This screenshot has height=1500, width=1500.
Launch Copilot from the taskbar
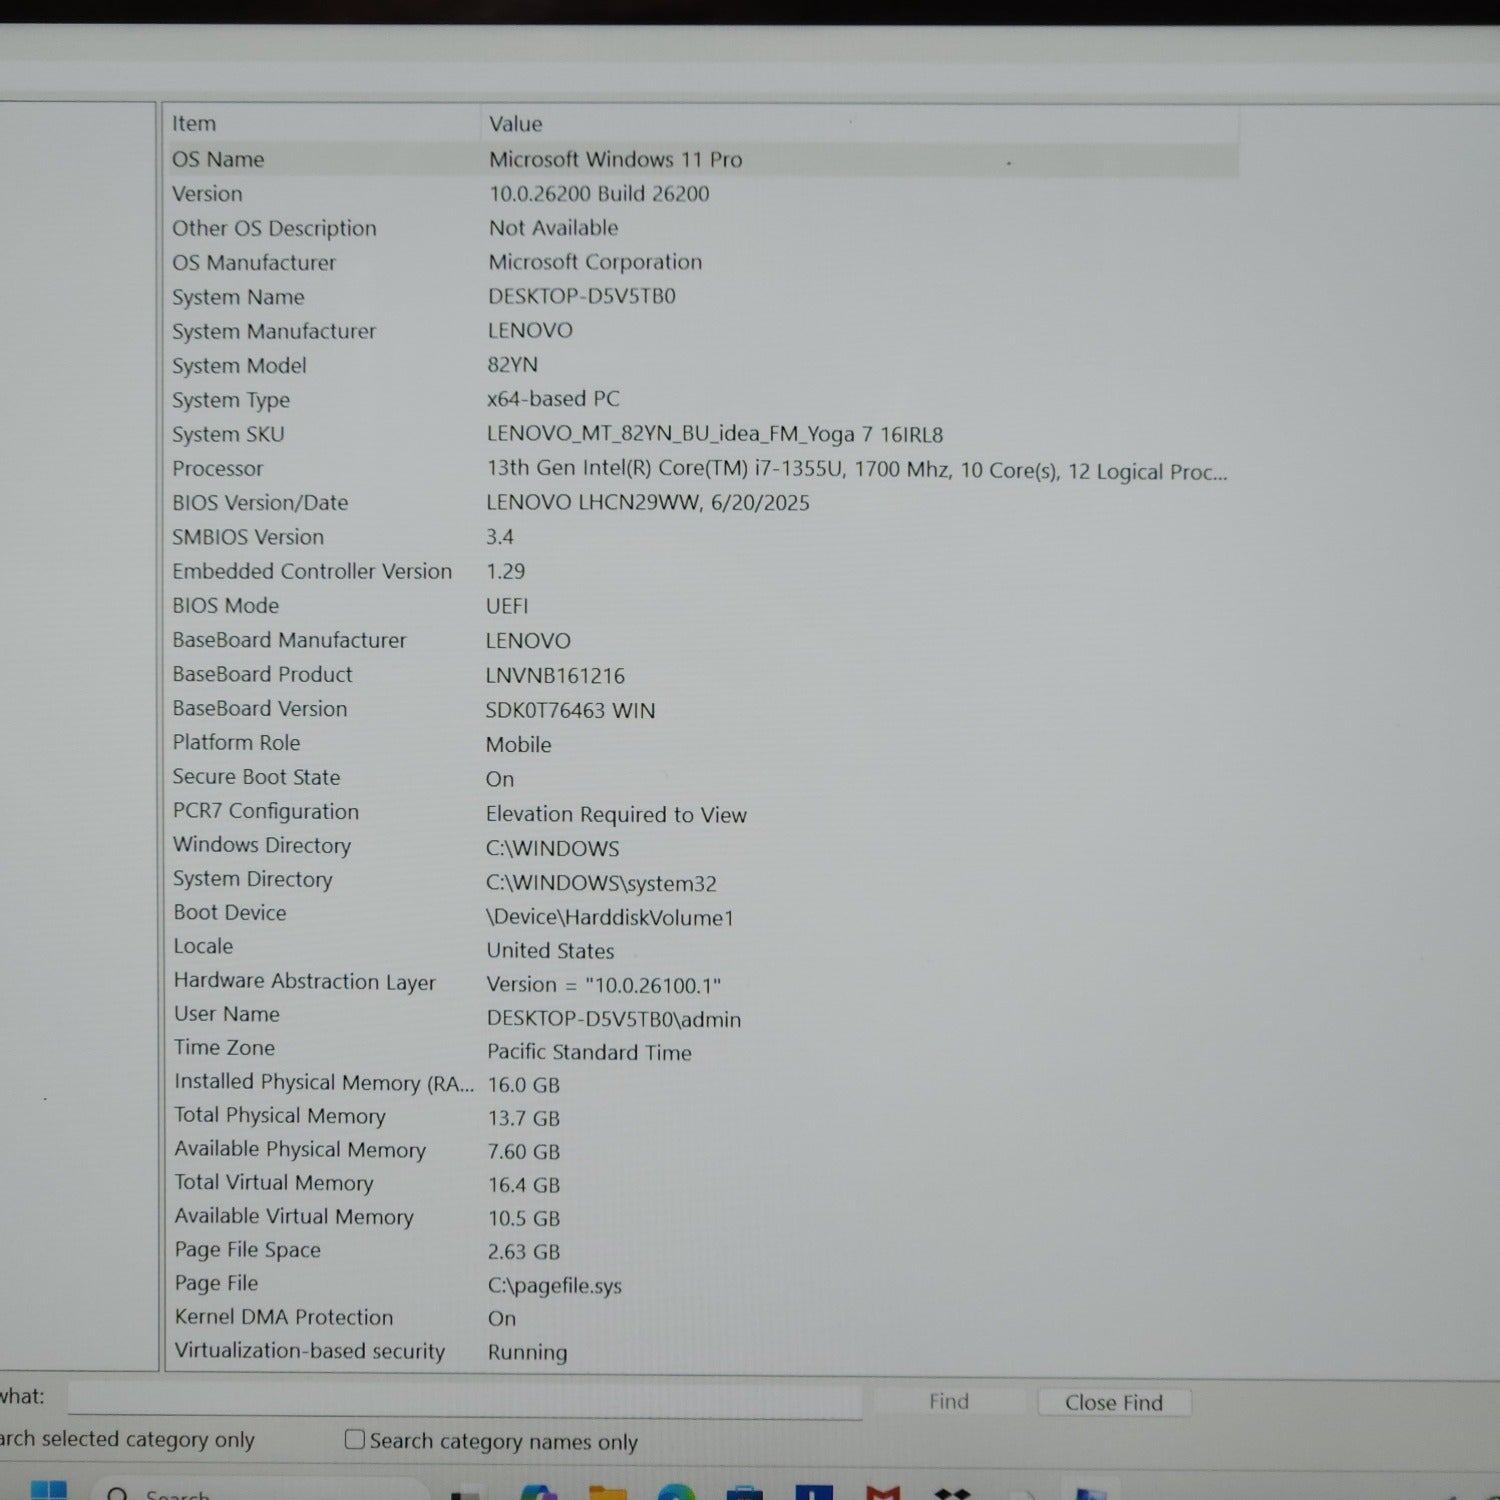tap(539, 1493)
